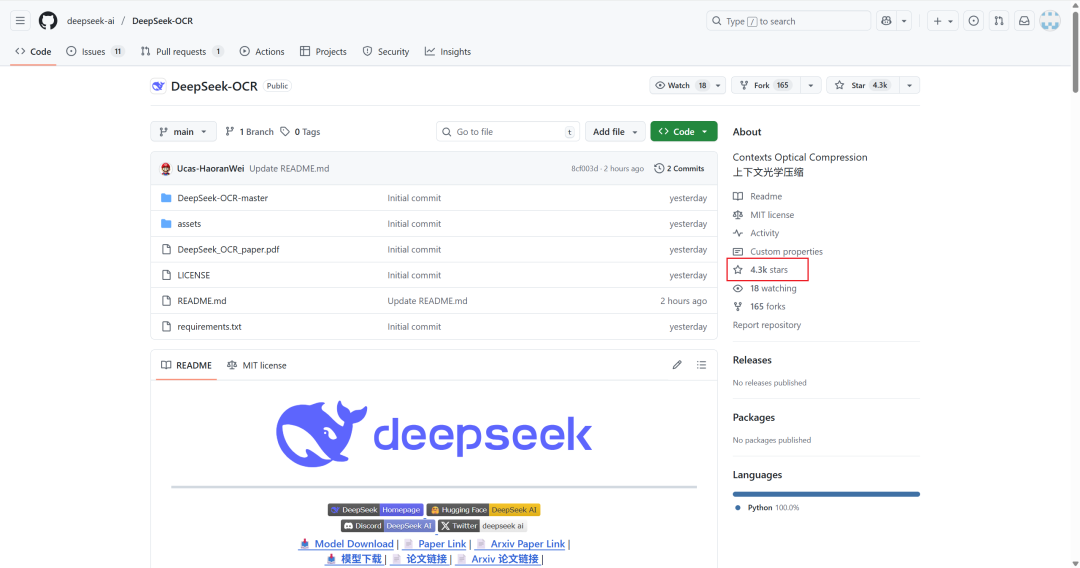Open the hamburger navigation menu
Image resolution: width=1080 pixels, height=568 pixels.
click(x=20, y=21)
